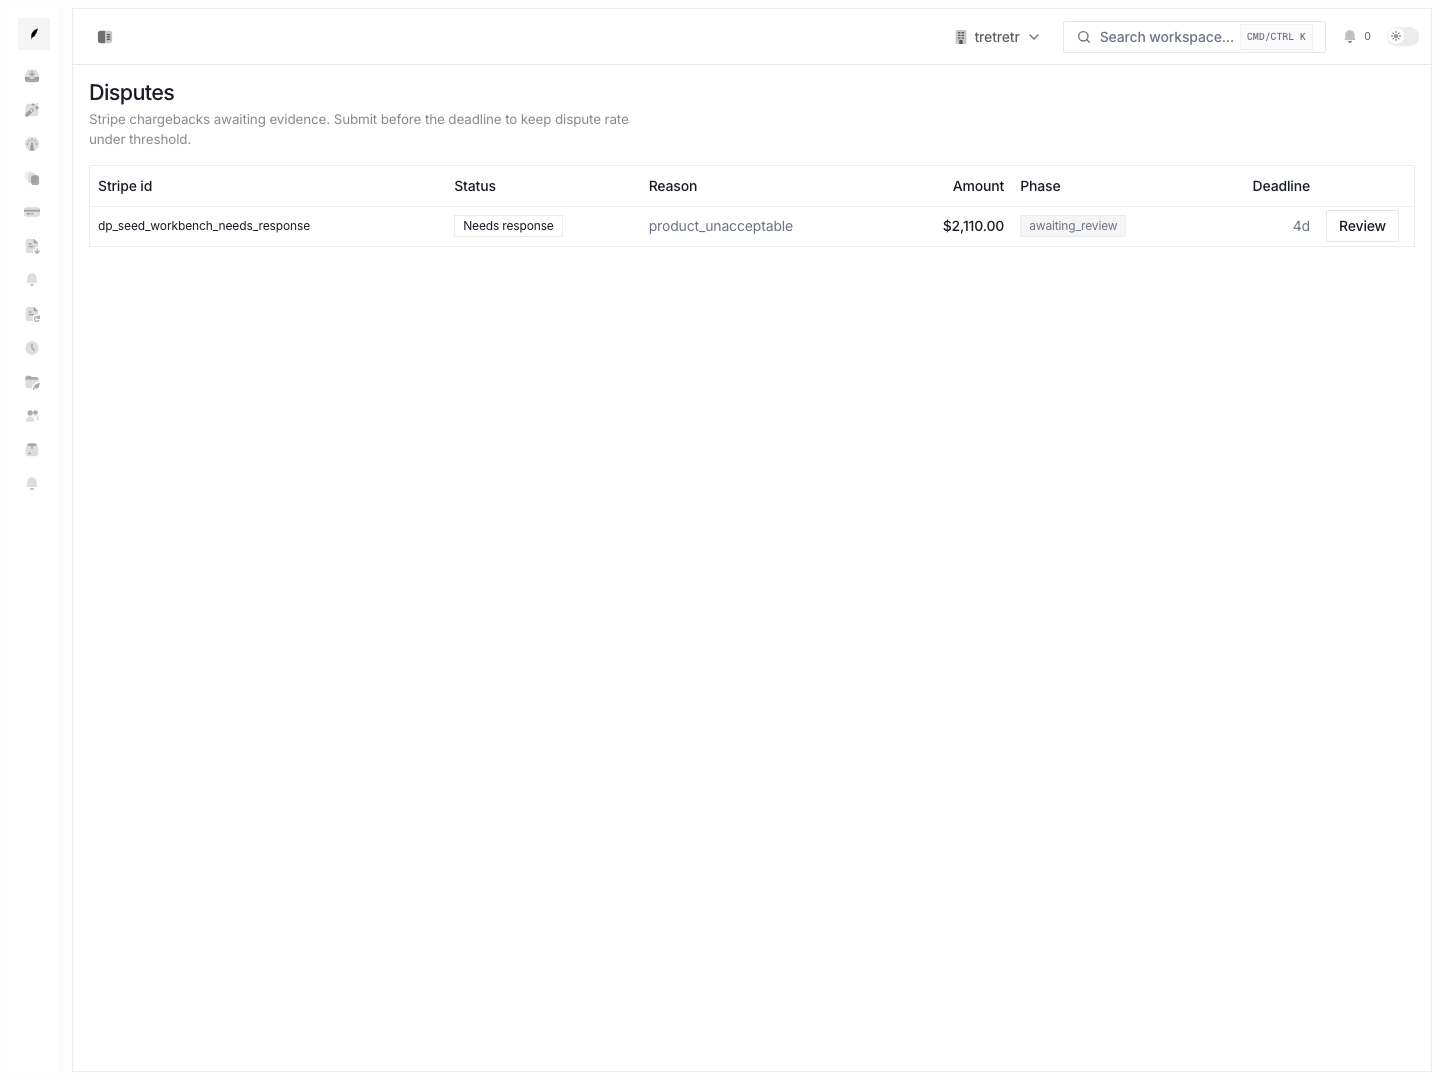Open the notifications bell showing 0
Image resolution: width=1440 pixels, height=1080 pixels.
(1357, 37)
